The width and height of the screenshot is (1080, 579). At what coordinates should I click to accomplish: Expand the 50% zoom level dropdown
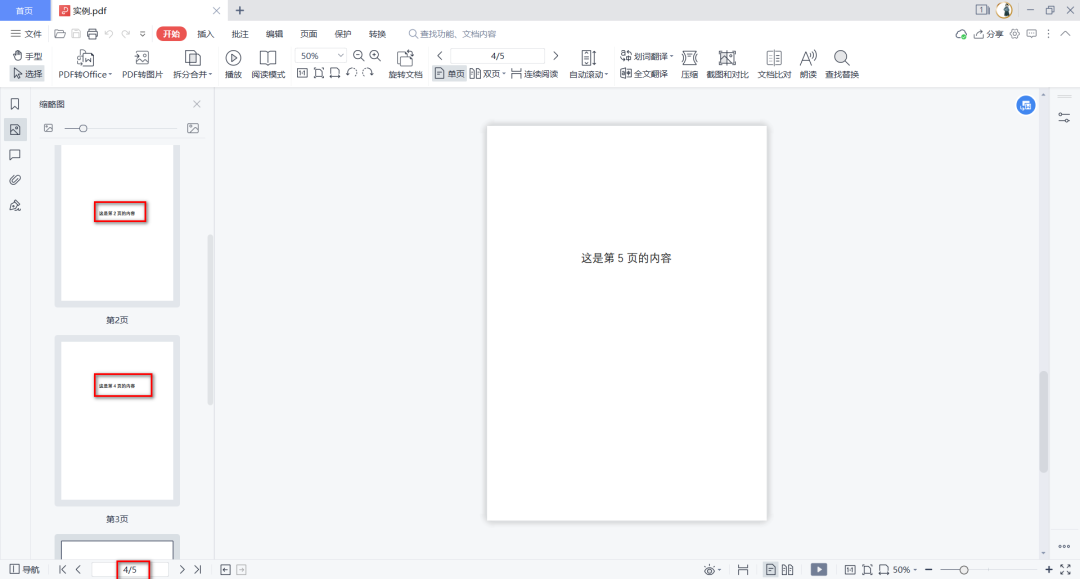(x=340, y=56)
